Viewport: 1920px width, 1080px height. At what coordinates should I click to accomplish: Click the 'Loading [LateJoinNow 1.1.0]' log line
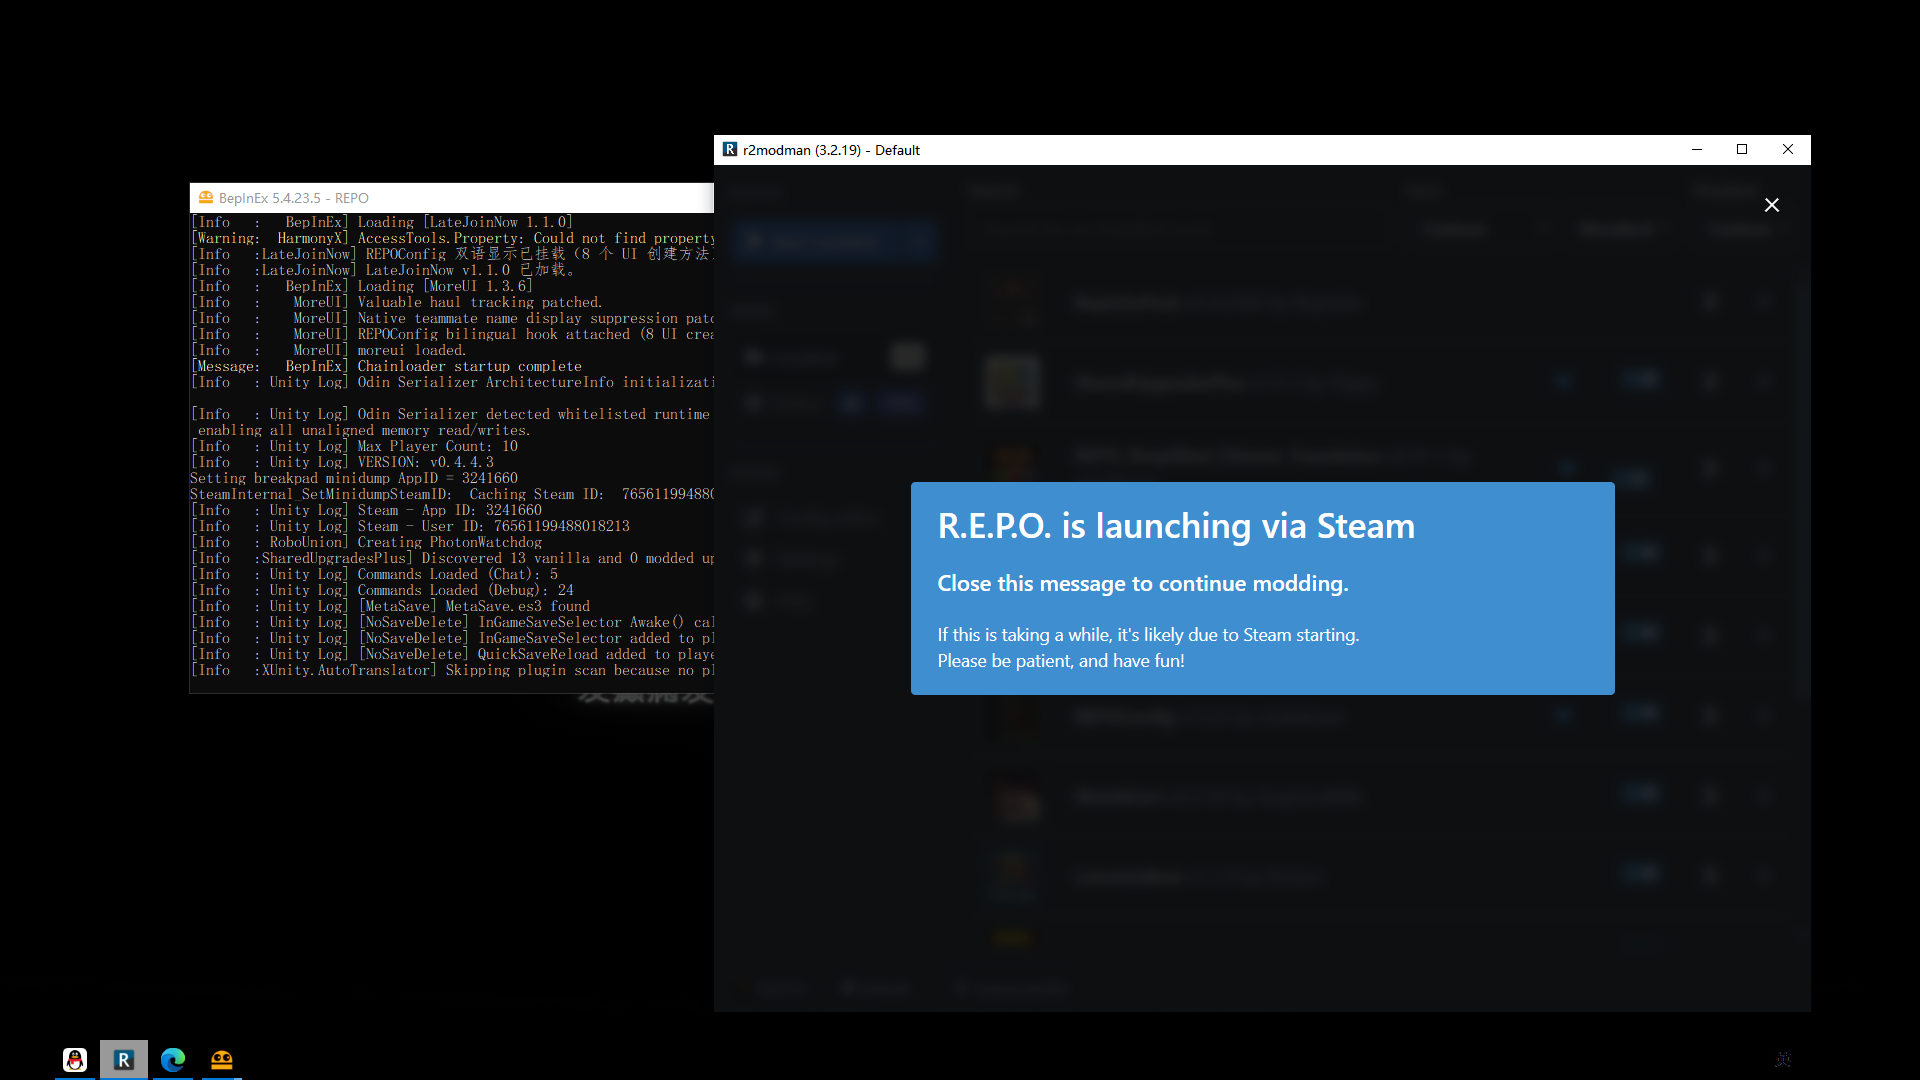[382, 222]
